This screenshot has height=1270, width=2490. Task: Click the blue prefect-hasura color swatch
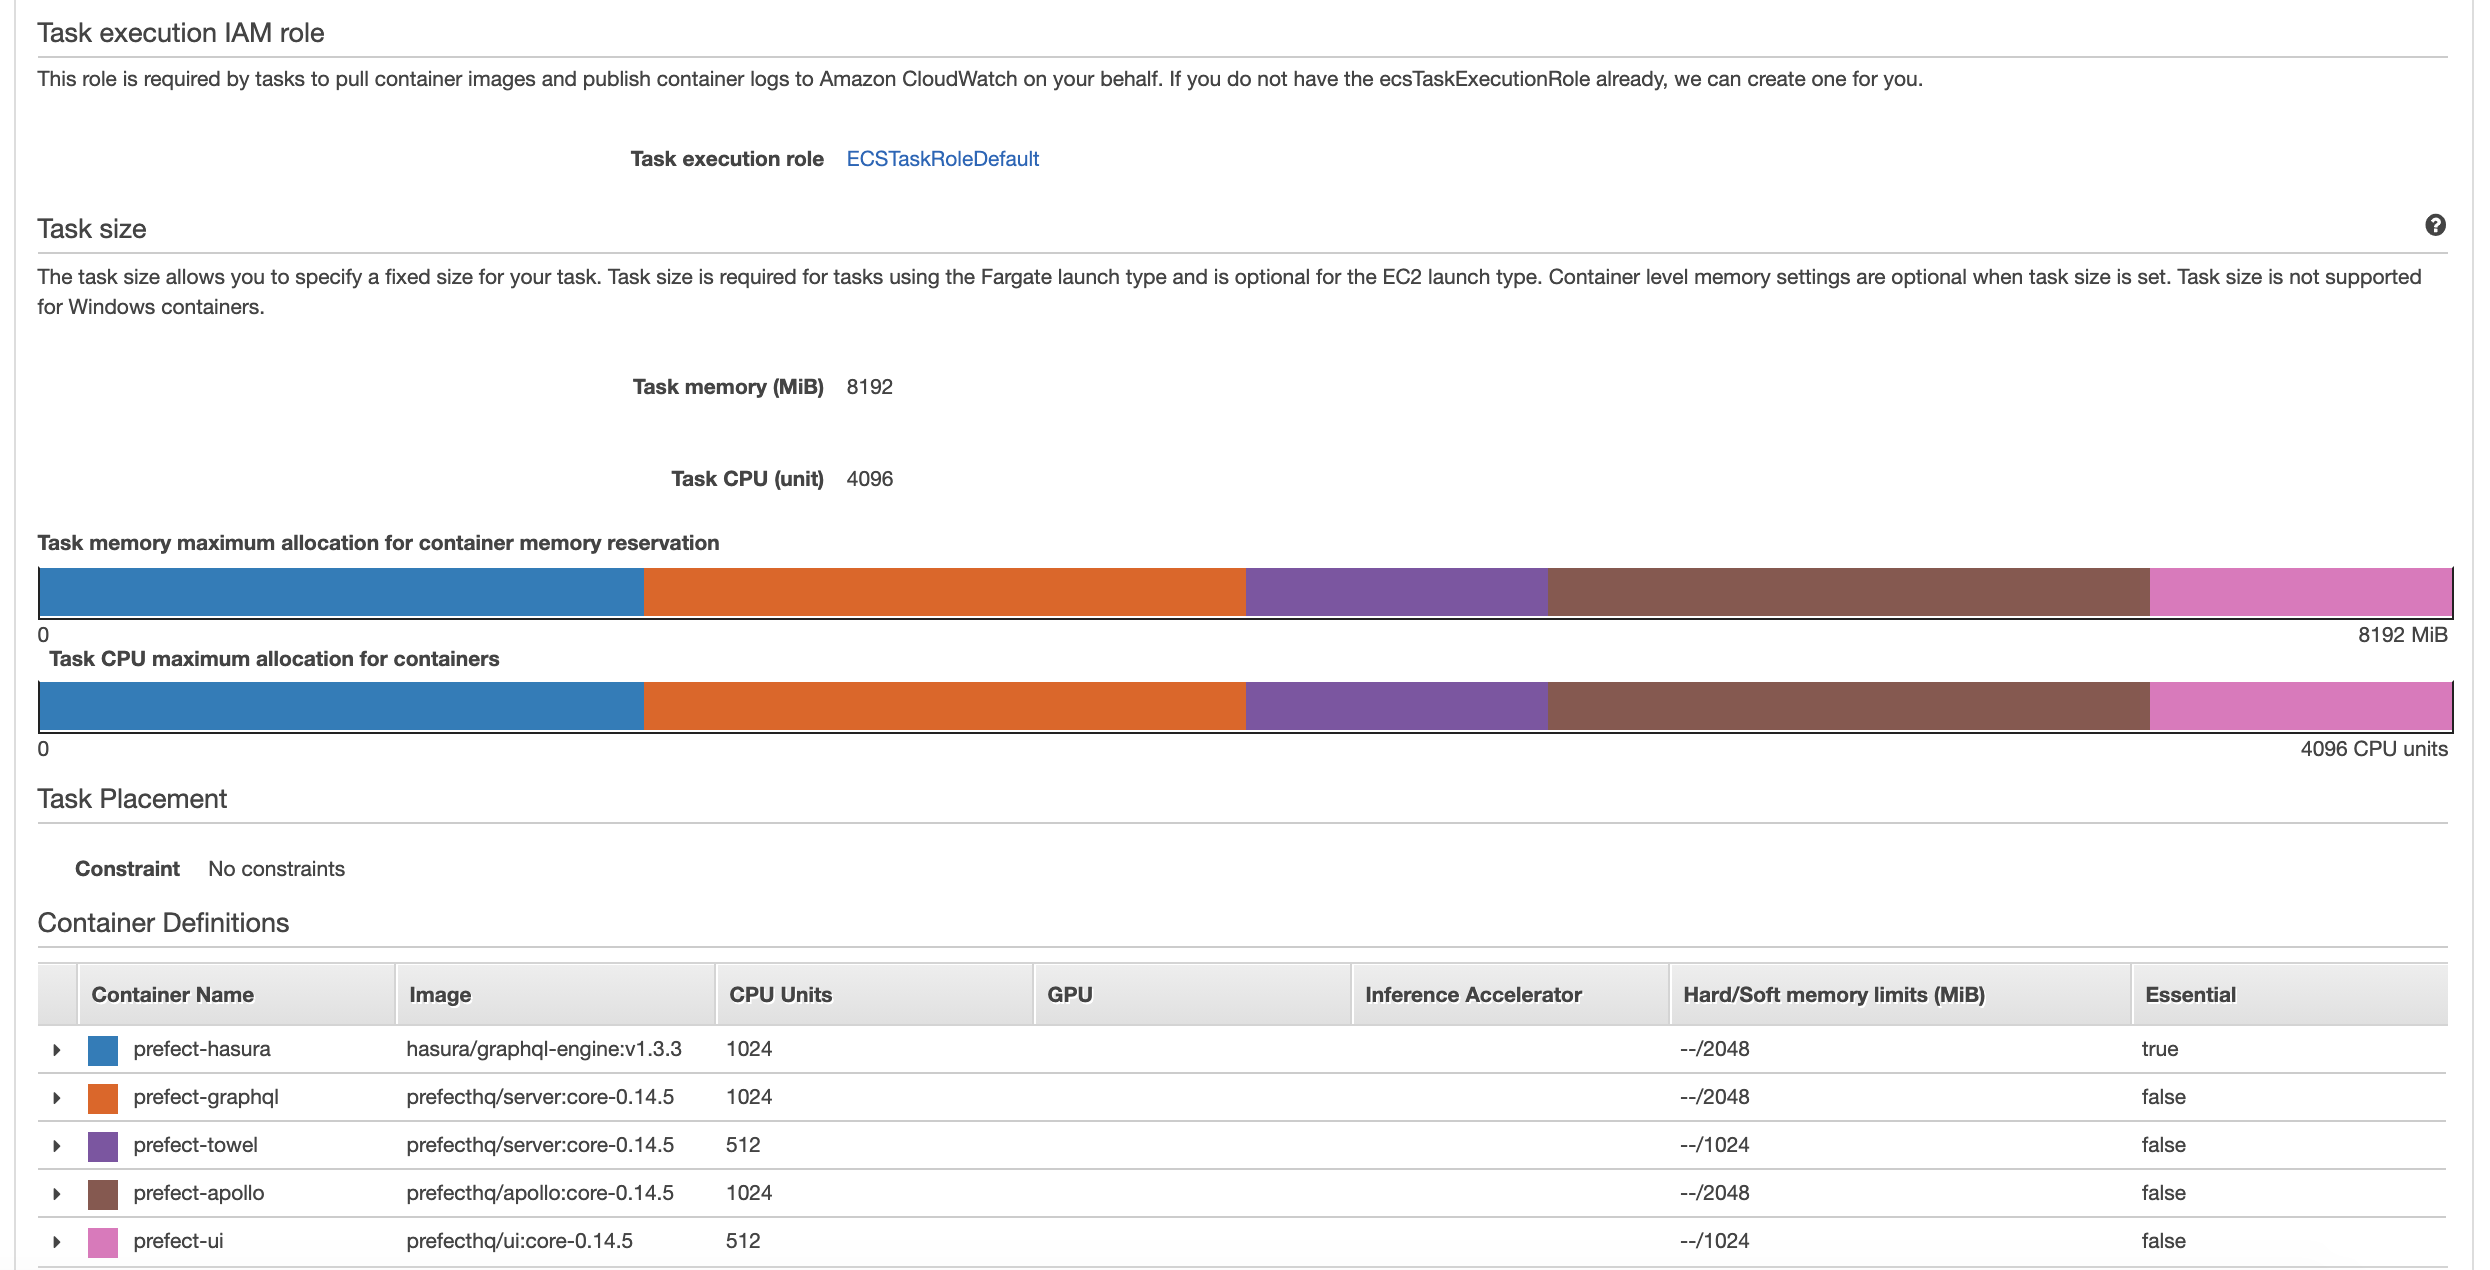pyautogui.click(x=103, y=1050)
